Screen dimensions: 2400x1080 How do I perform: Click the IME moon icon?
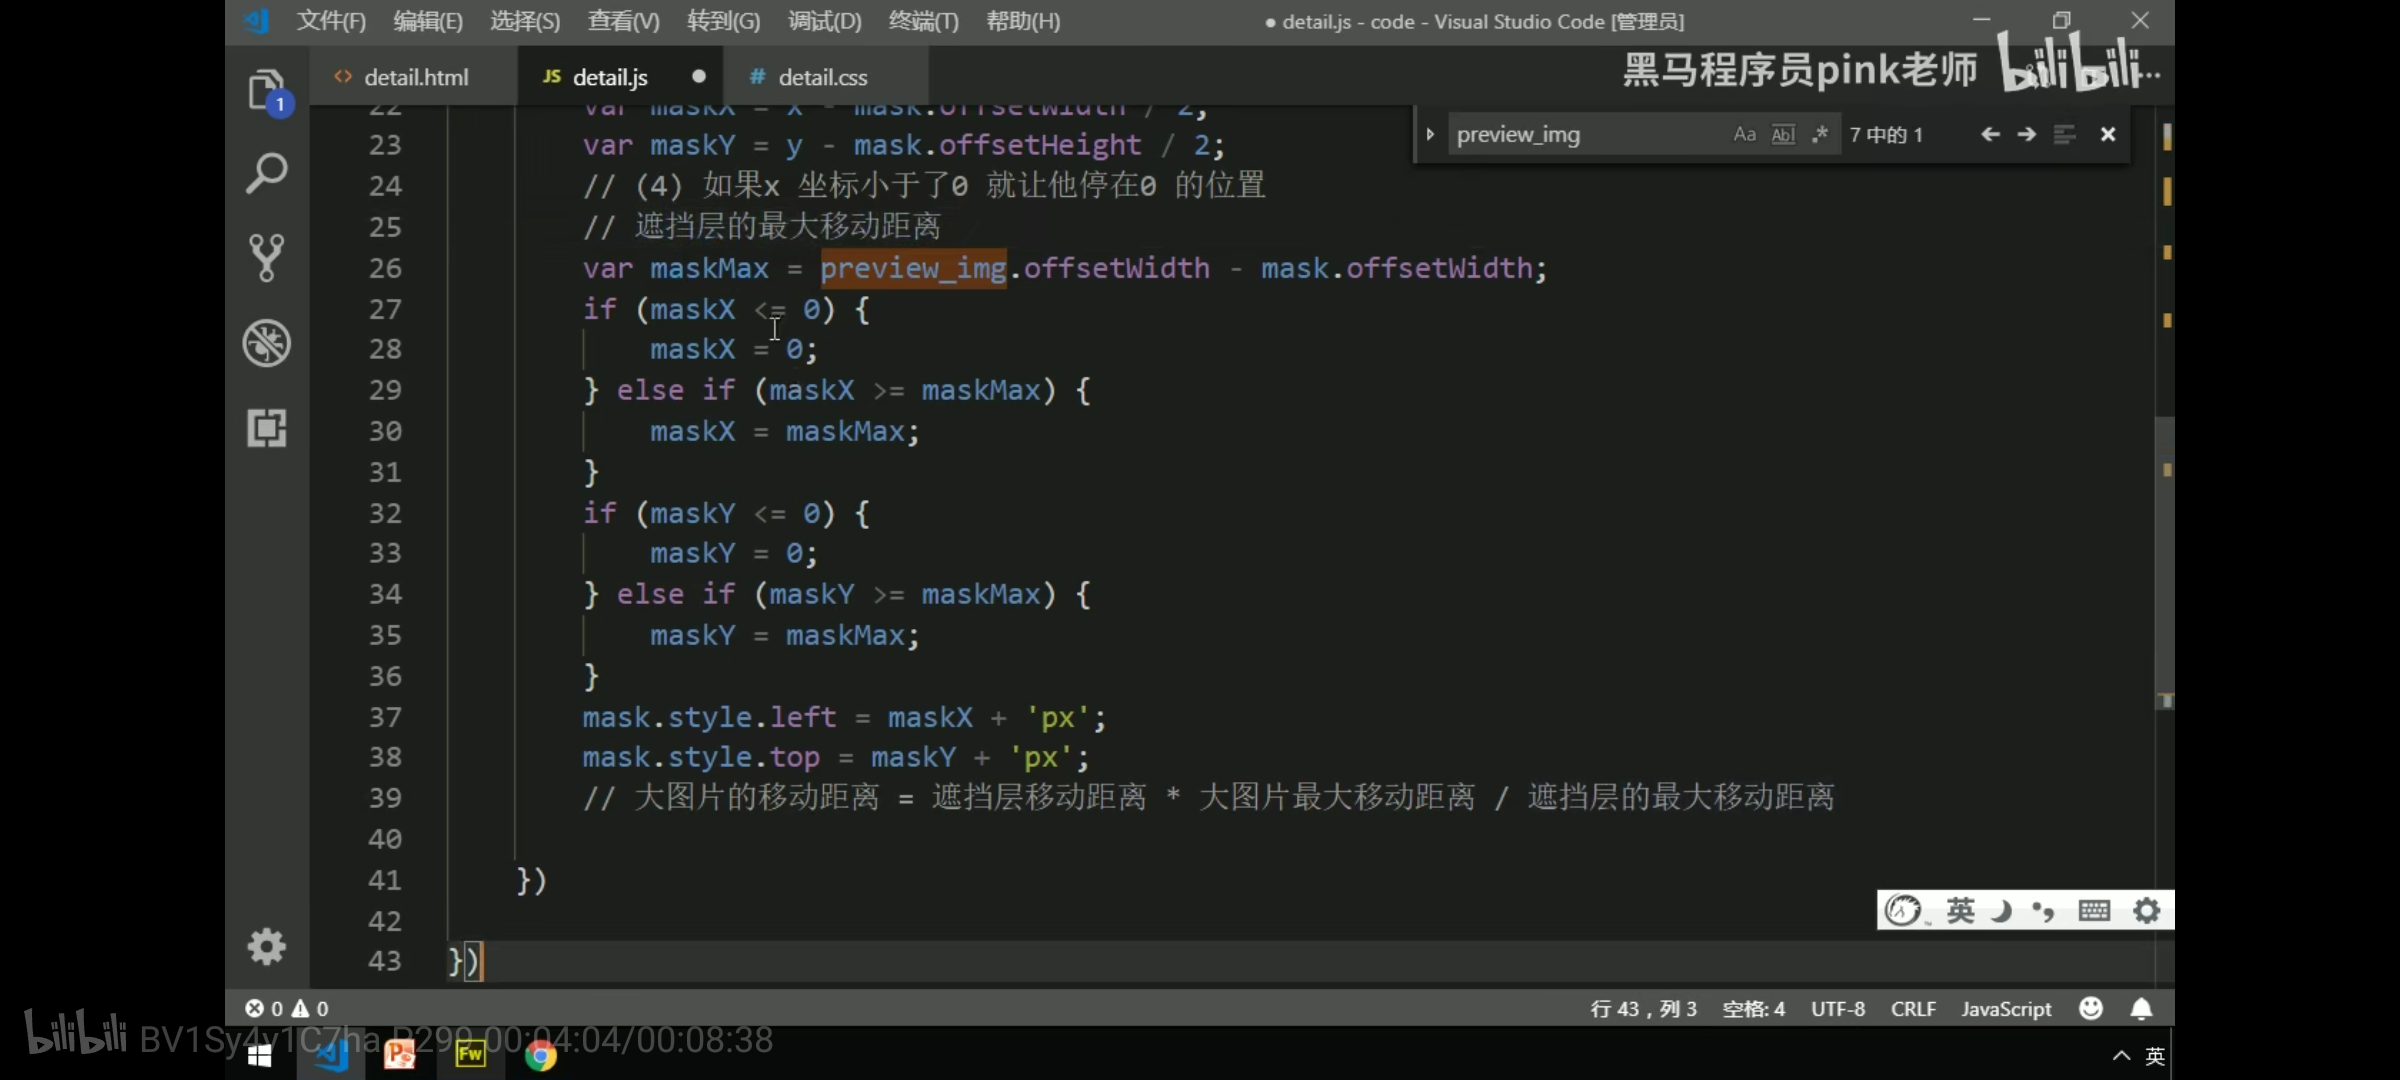(x=2001, y=910)
